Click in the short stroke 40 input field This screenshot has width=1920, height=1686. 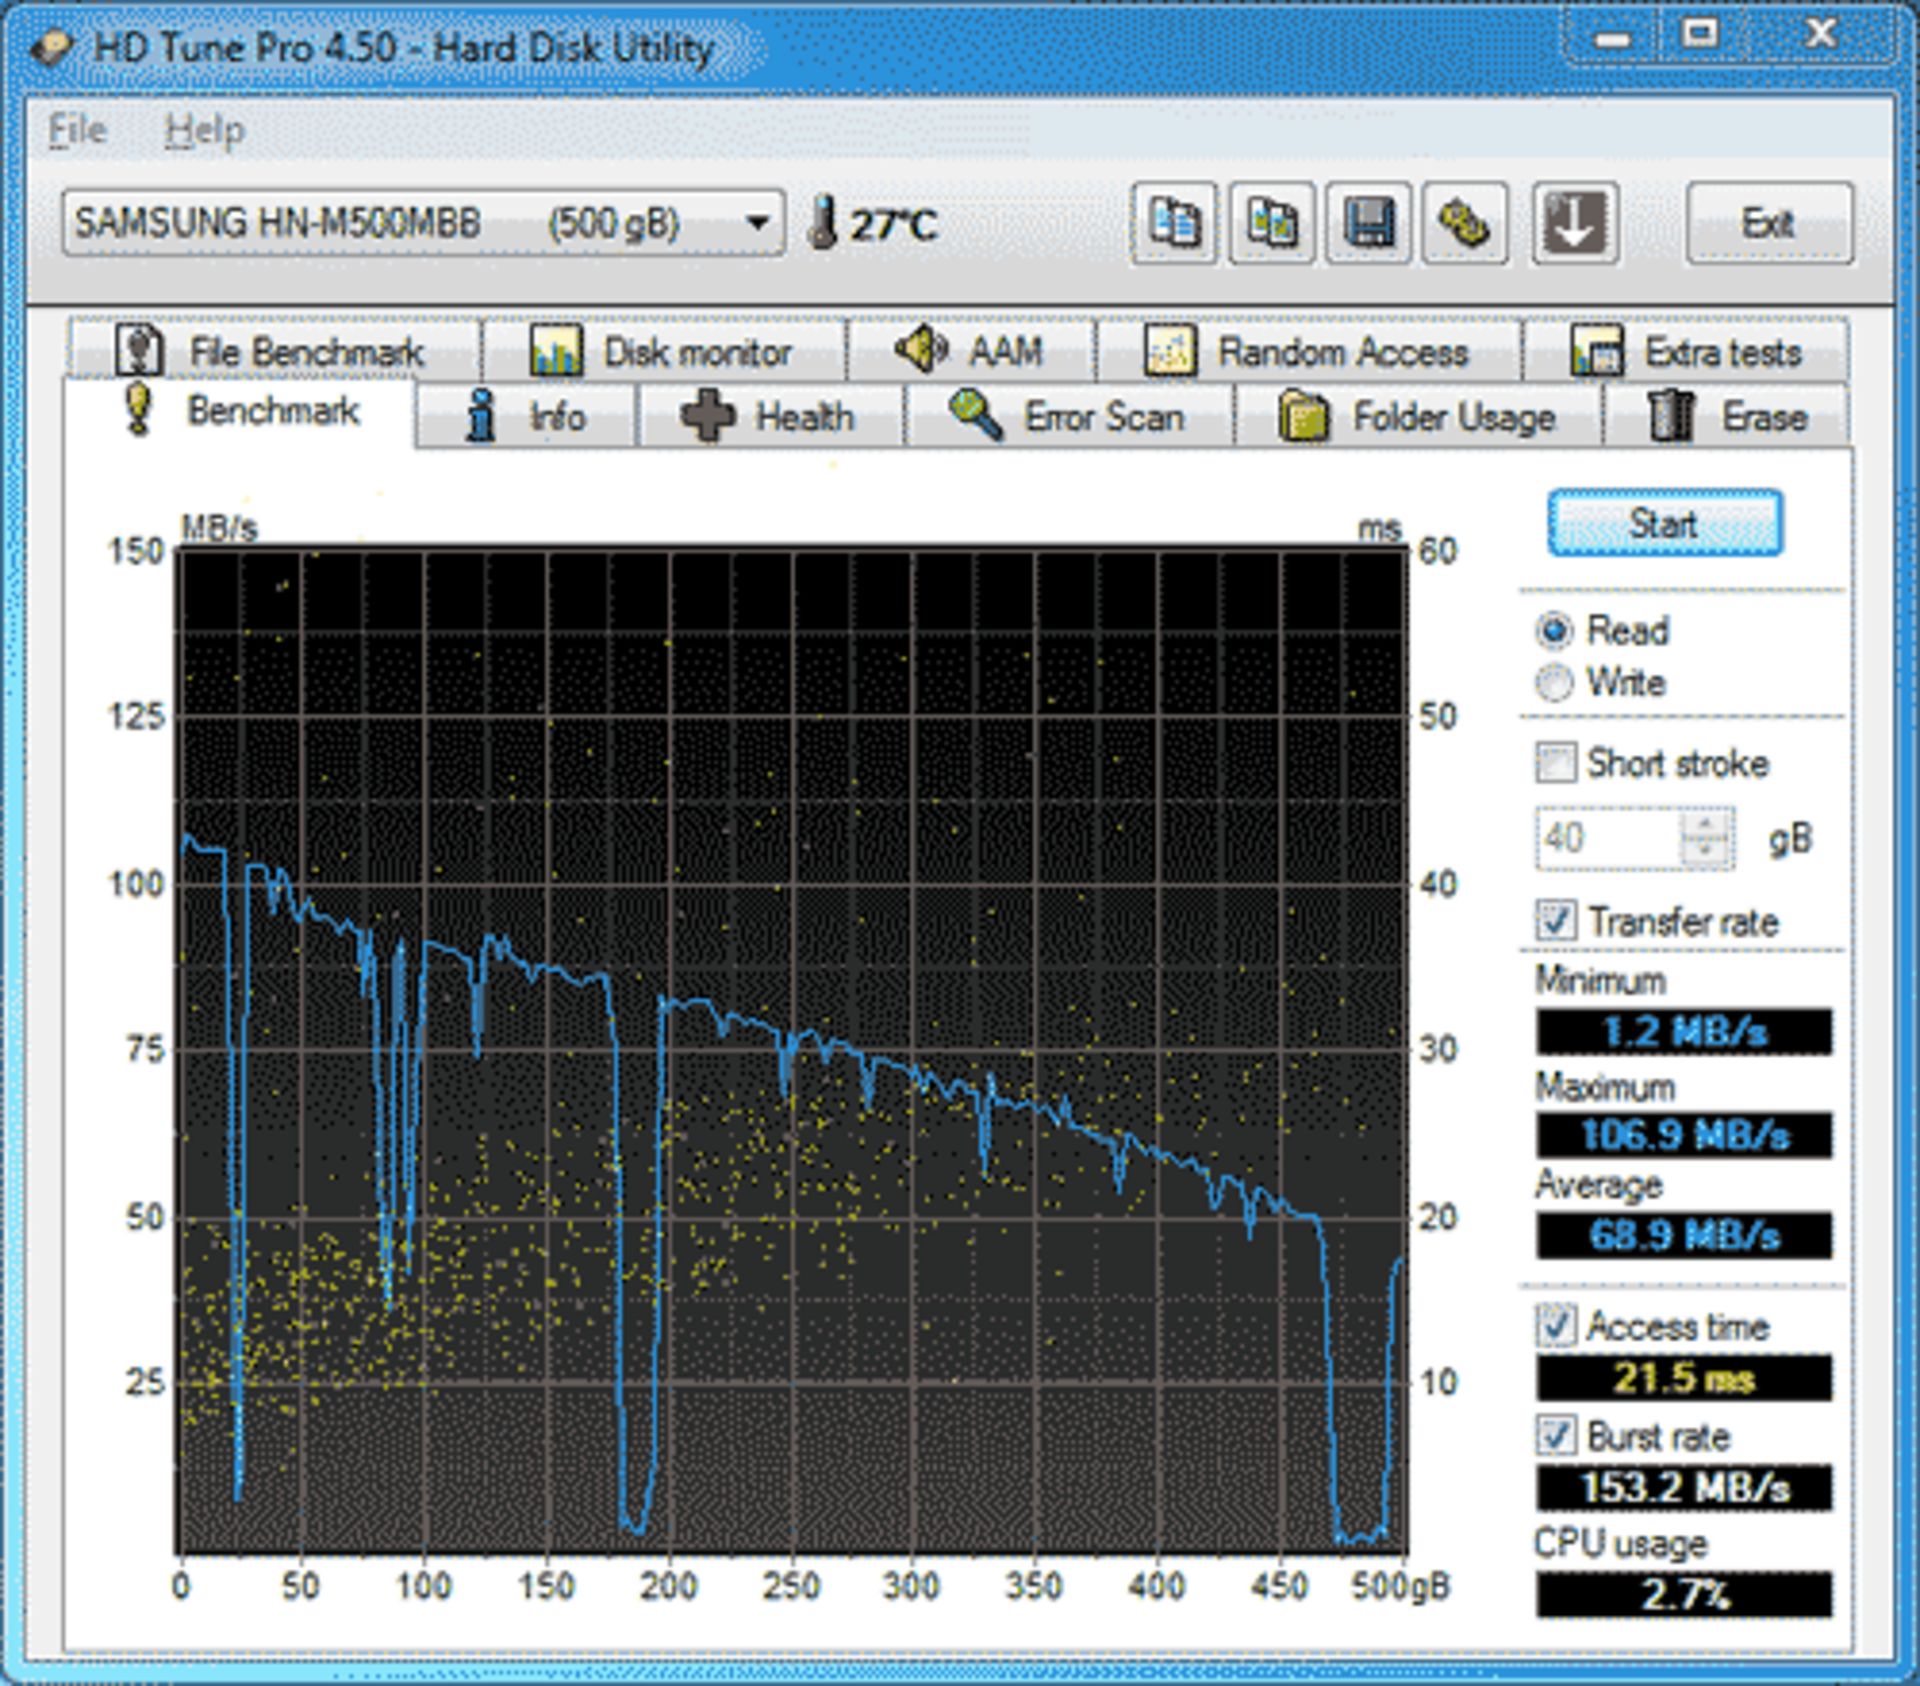1606,838
